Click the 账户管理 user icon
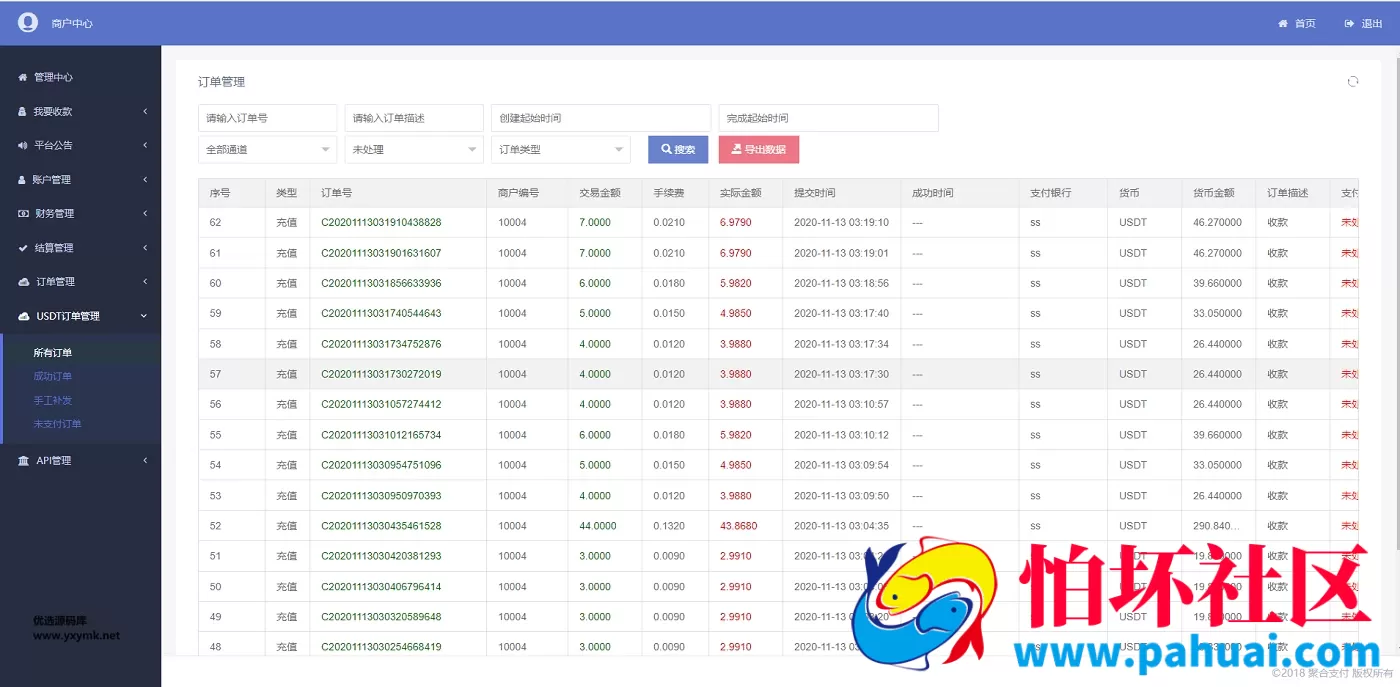This screenshot has width=1400, height=687. pyautogui.click(x=22, y=179)
